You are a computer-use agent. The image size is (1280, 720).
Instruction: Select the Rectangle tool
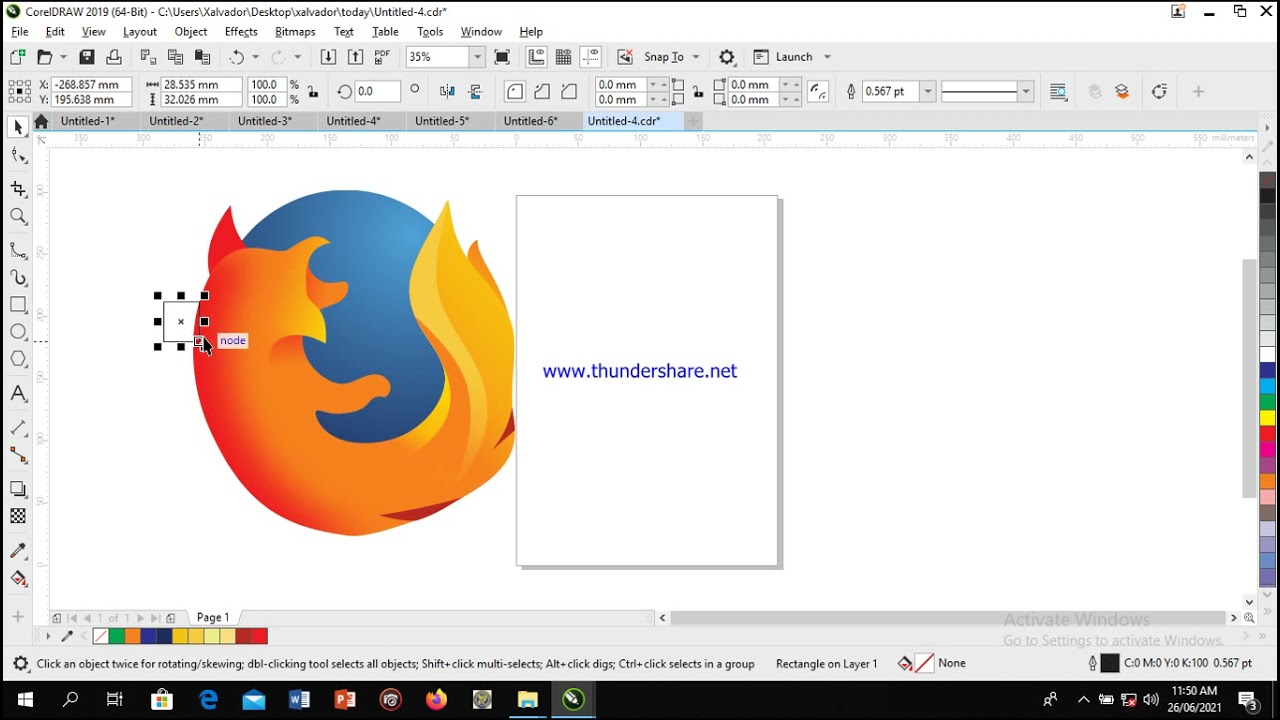(18, 304)
